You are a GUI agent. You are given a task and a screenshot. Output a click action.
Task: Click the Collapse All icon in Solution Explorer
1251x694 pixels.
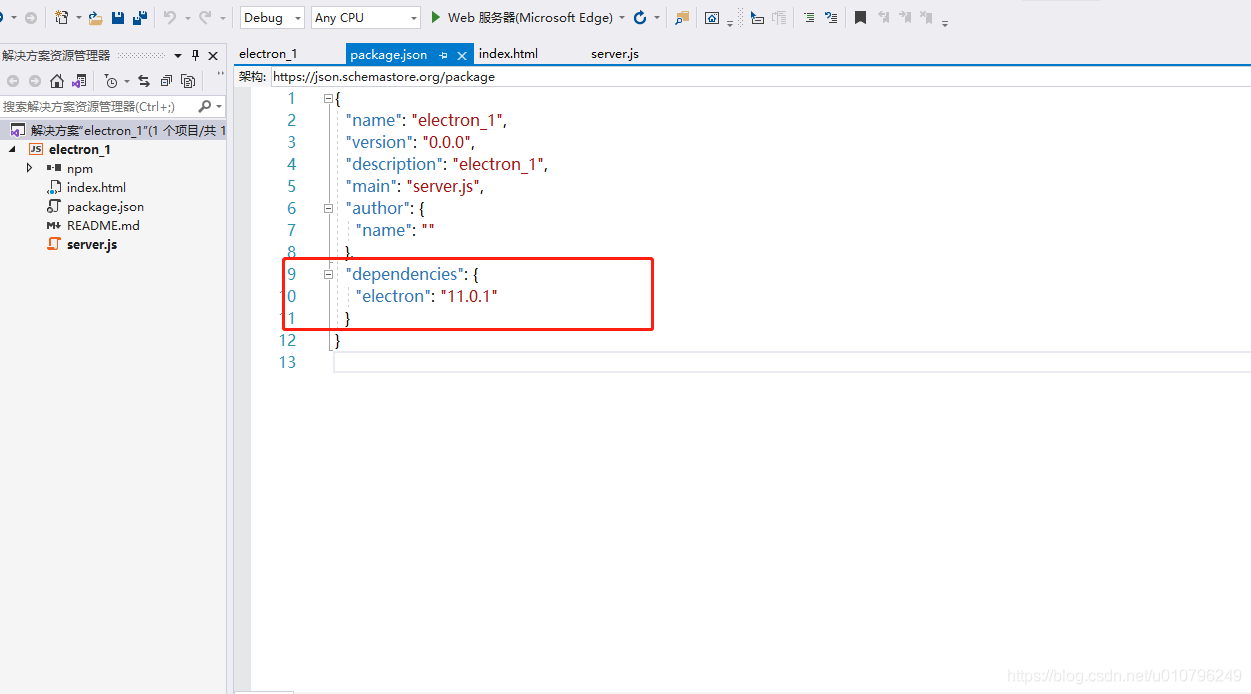(x=166, y=81)
